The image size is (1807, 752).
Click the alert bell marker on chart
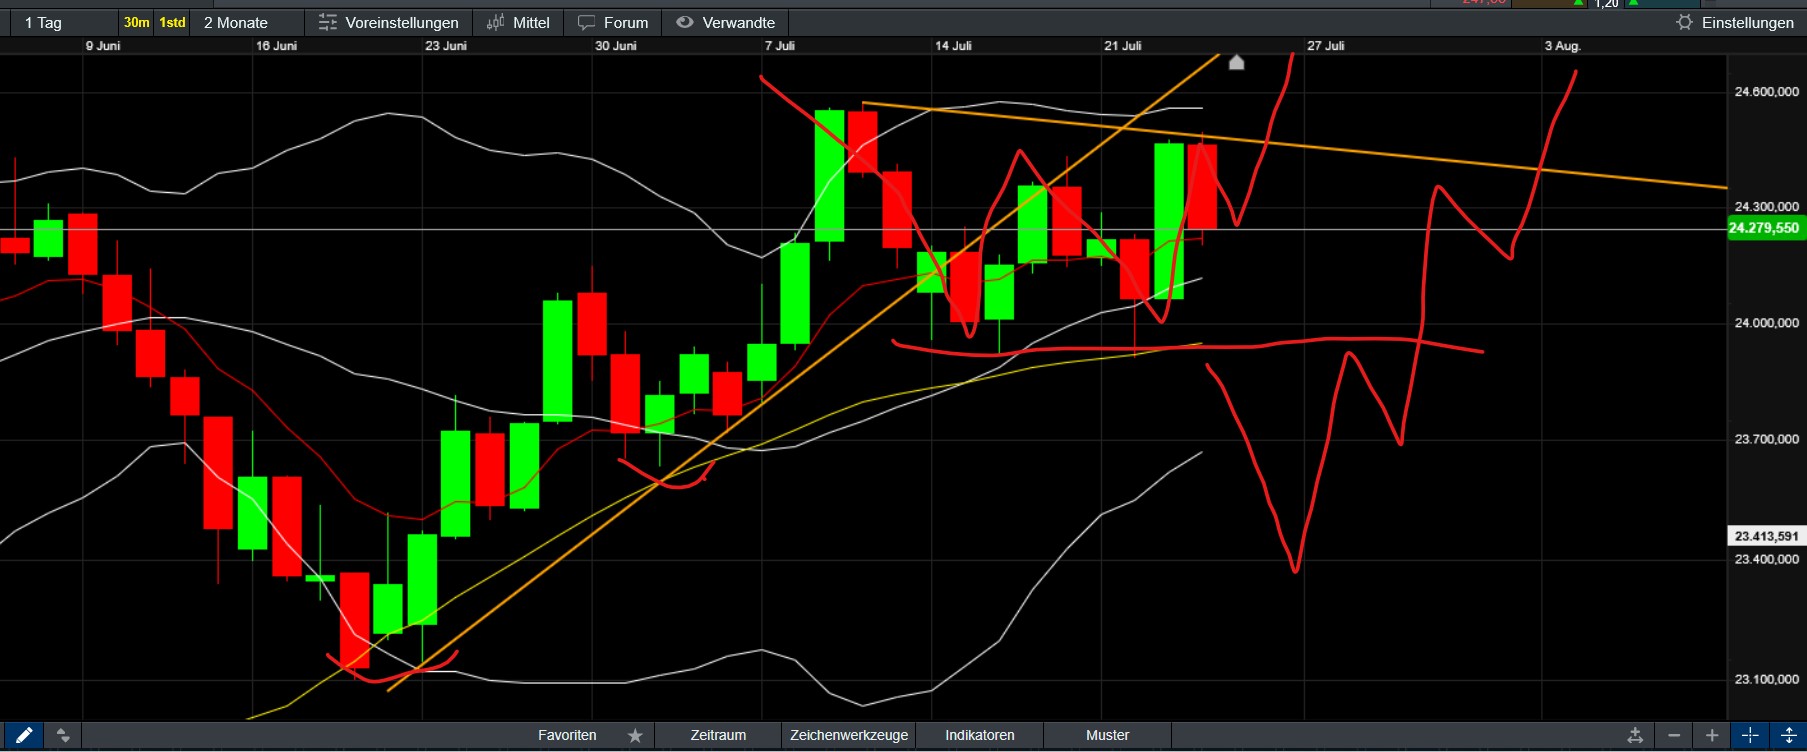click(x=1236, y=63)
